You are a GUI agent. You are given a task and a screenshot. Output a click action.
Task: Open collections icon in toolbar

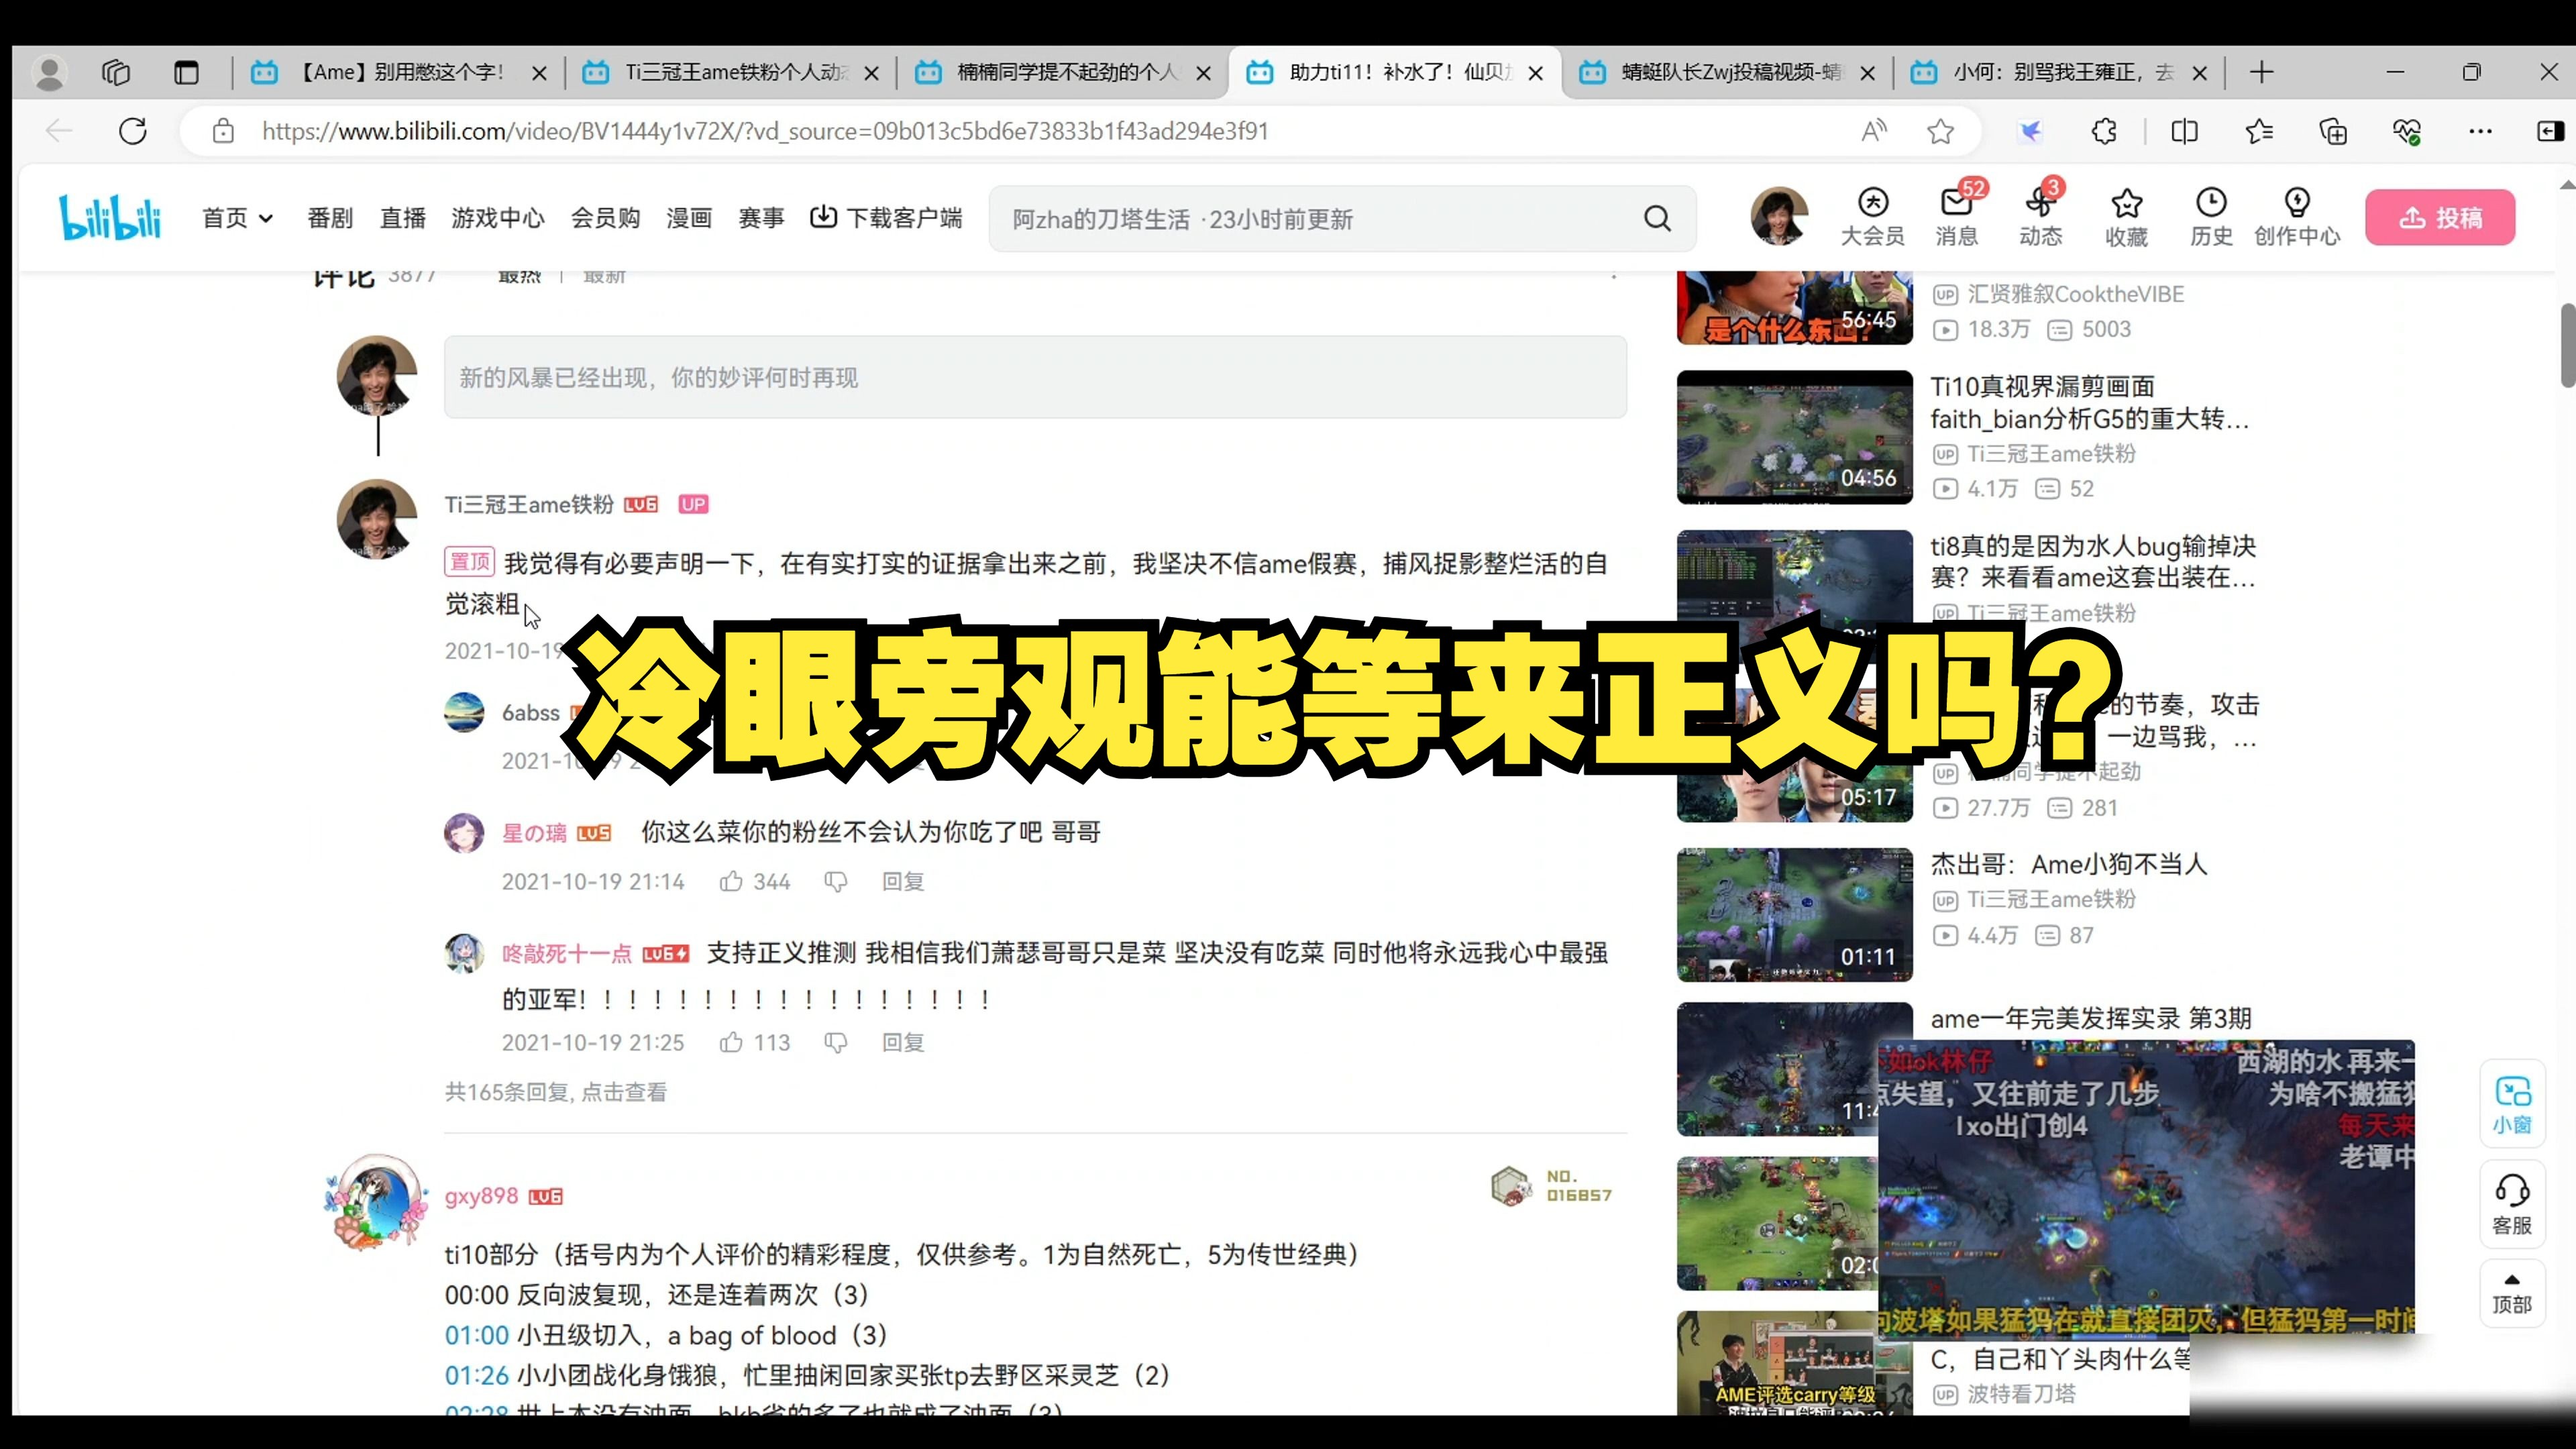click(x=2333, y=131)
